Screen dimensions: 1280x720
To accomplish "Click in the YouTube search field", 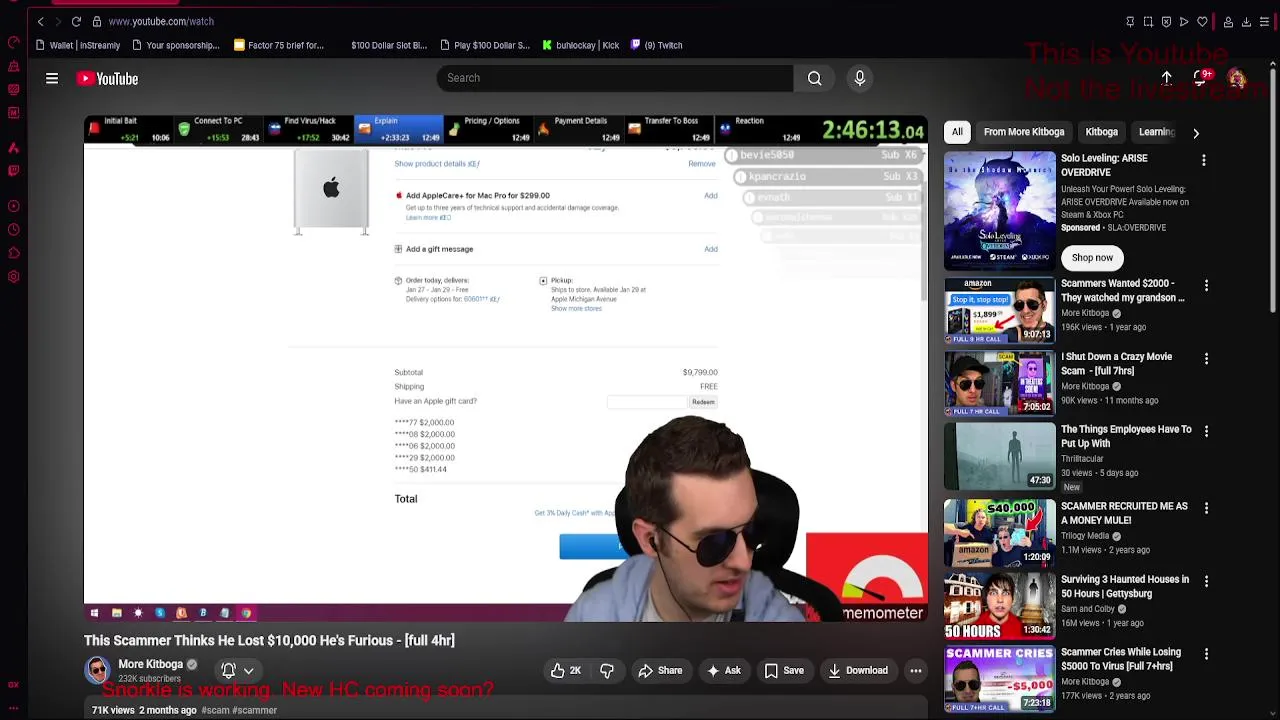I will click(x=615, y=78).
